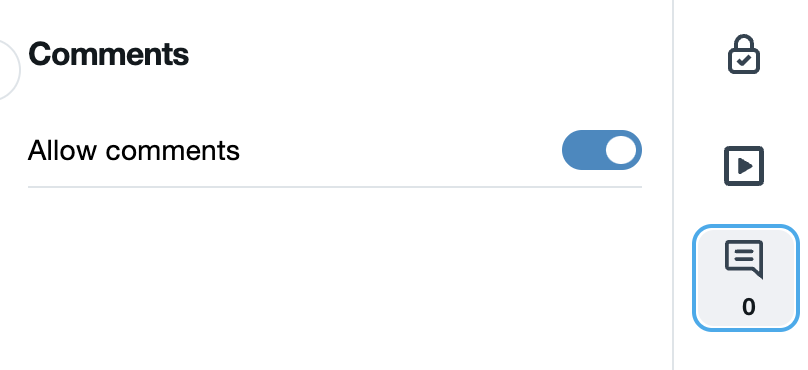Open the play button preview panel

click(x=744, y=166)
